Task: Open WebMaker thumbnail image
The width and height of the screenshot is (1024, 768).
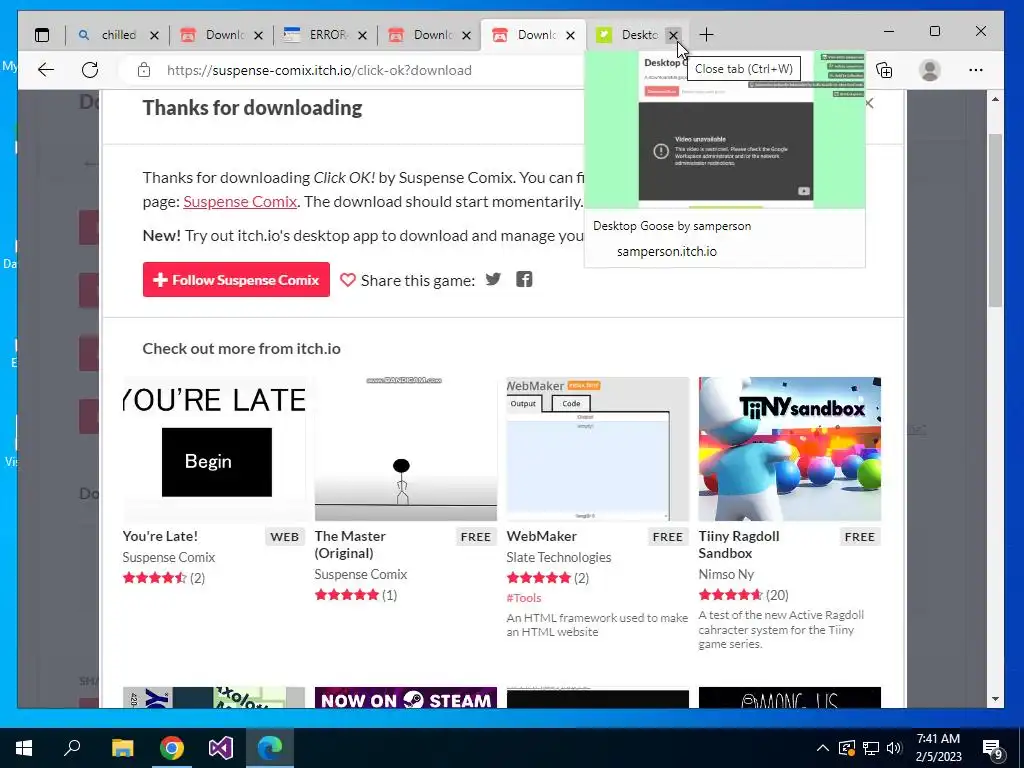Action: [598, 449]
